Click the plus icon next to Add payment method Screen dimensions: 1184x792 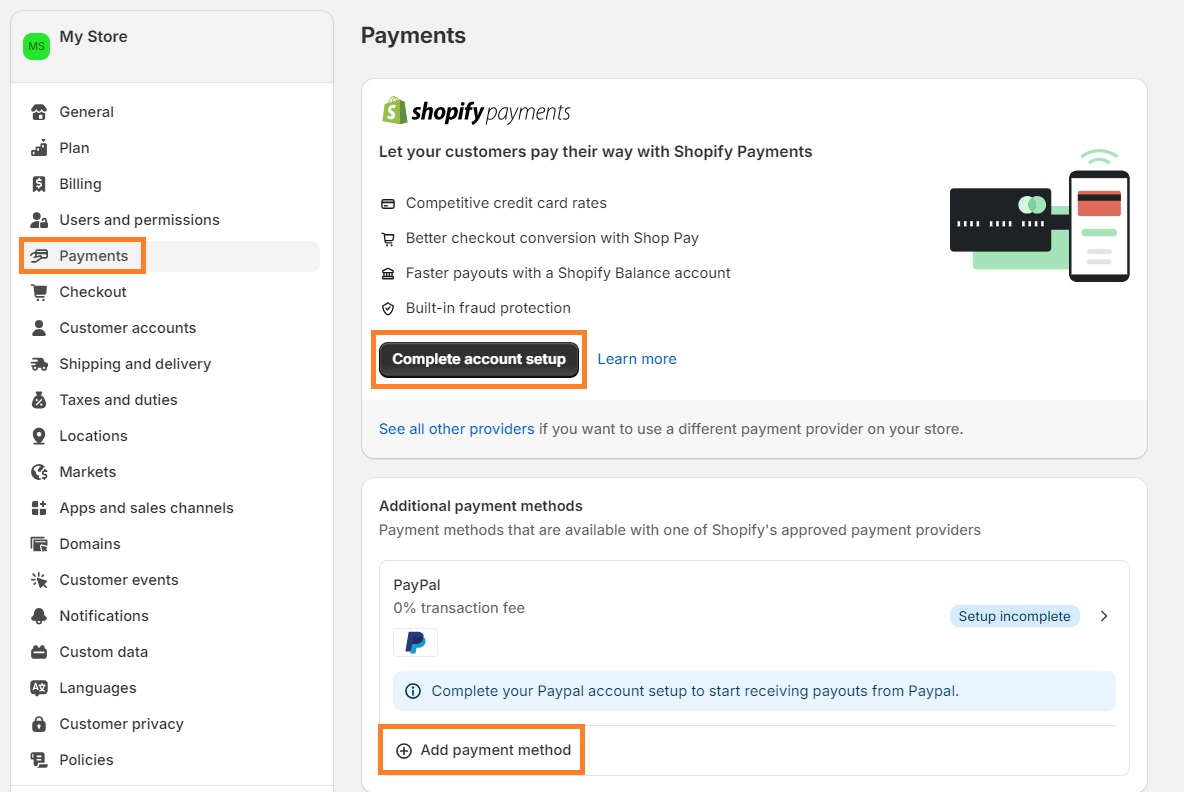(x=404, y=750)
